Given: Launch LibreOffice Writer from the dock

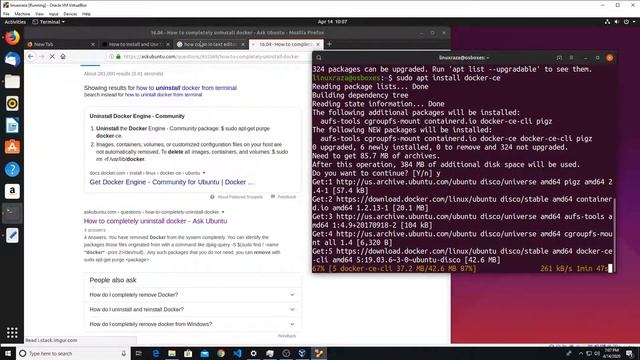Looking at the screenshot, I should click(x=12, y=125).
